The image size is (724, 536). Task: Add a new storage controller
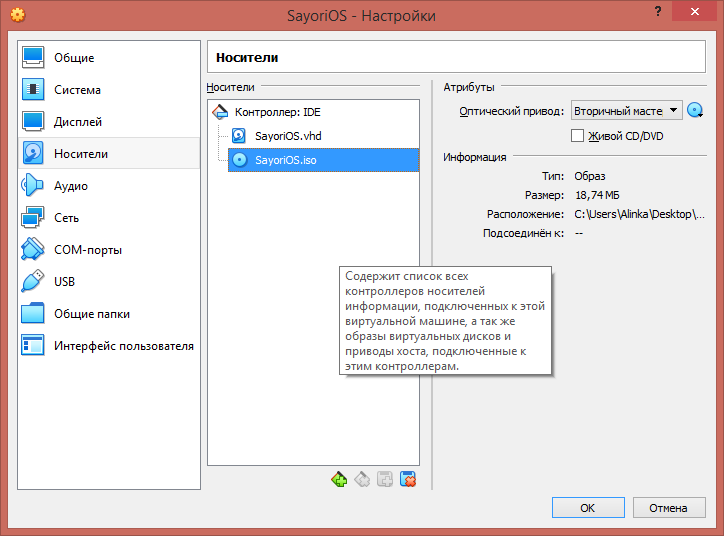339,480
